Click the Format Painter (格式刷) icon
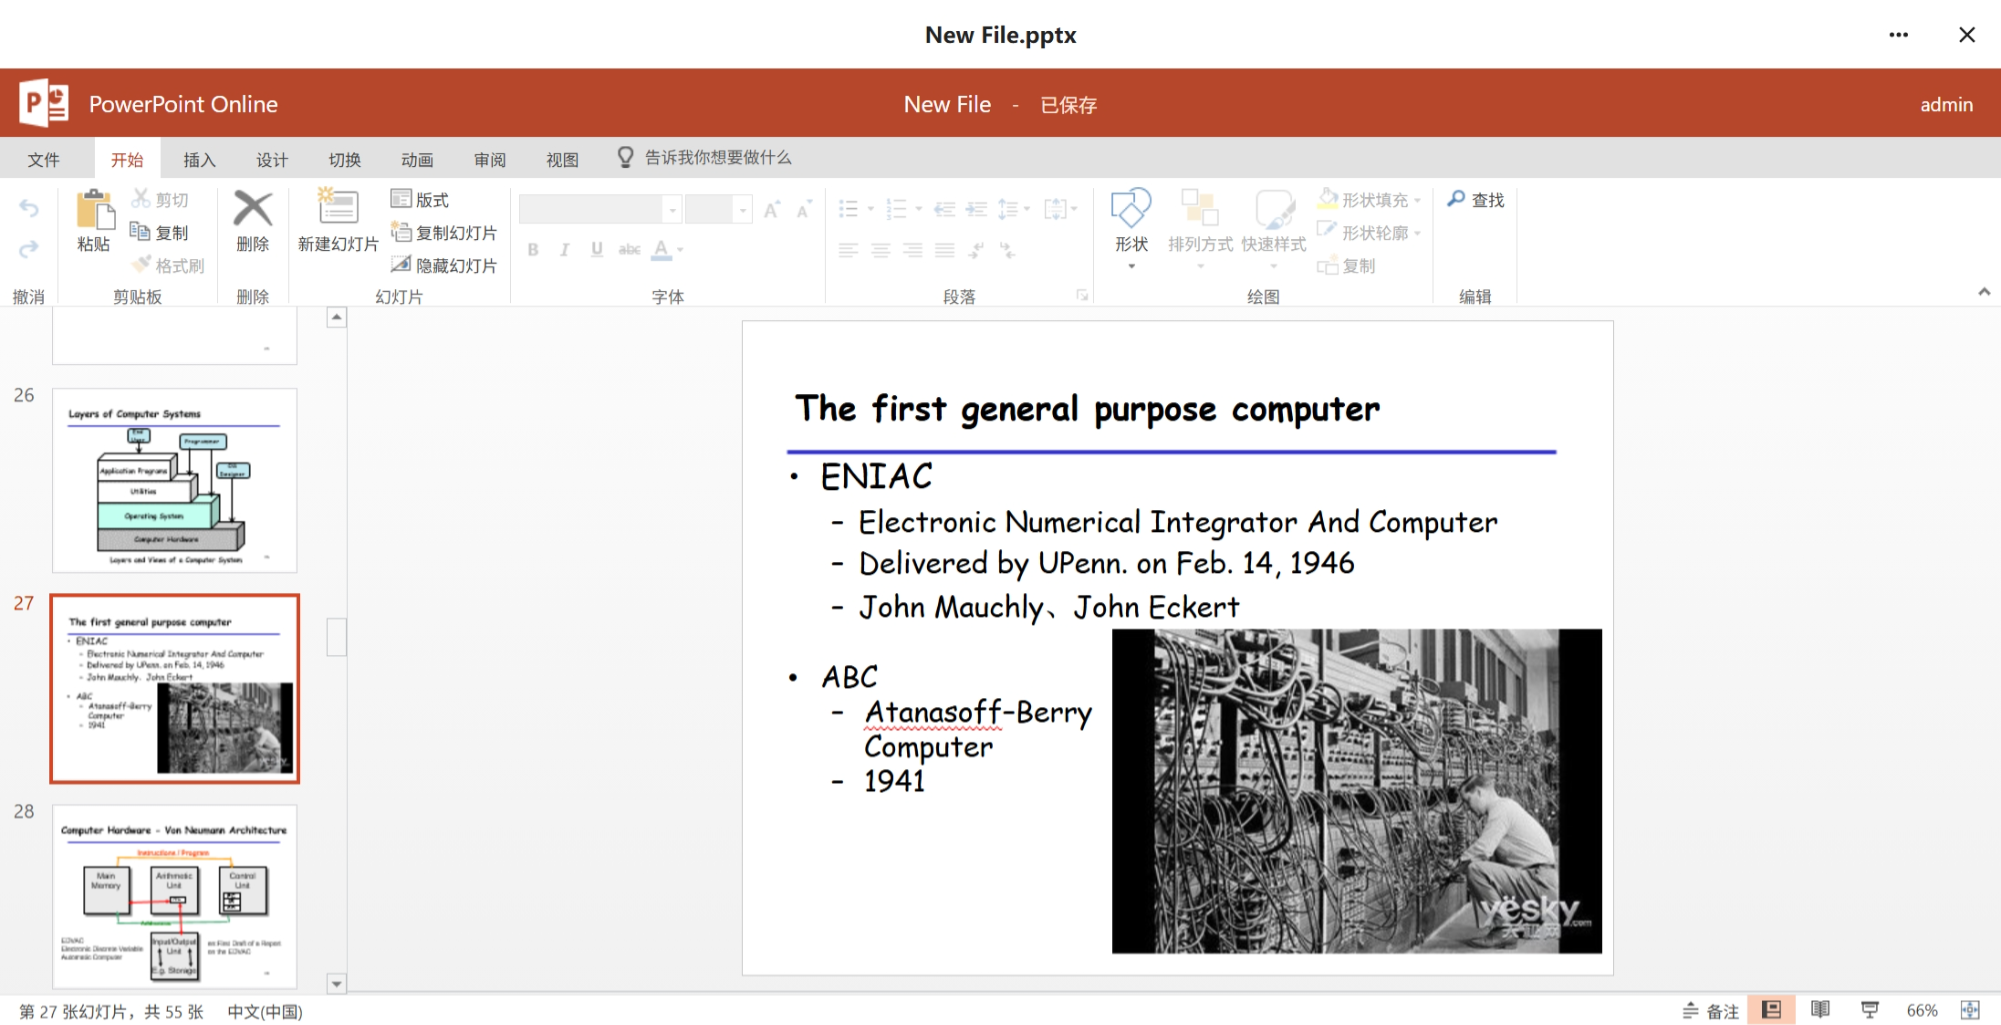 (141, 264)
